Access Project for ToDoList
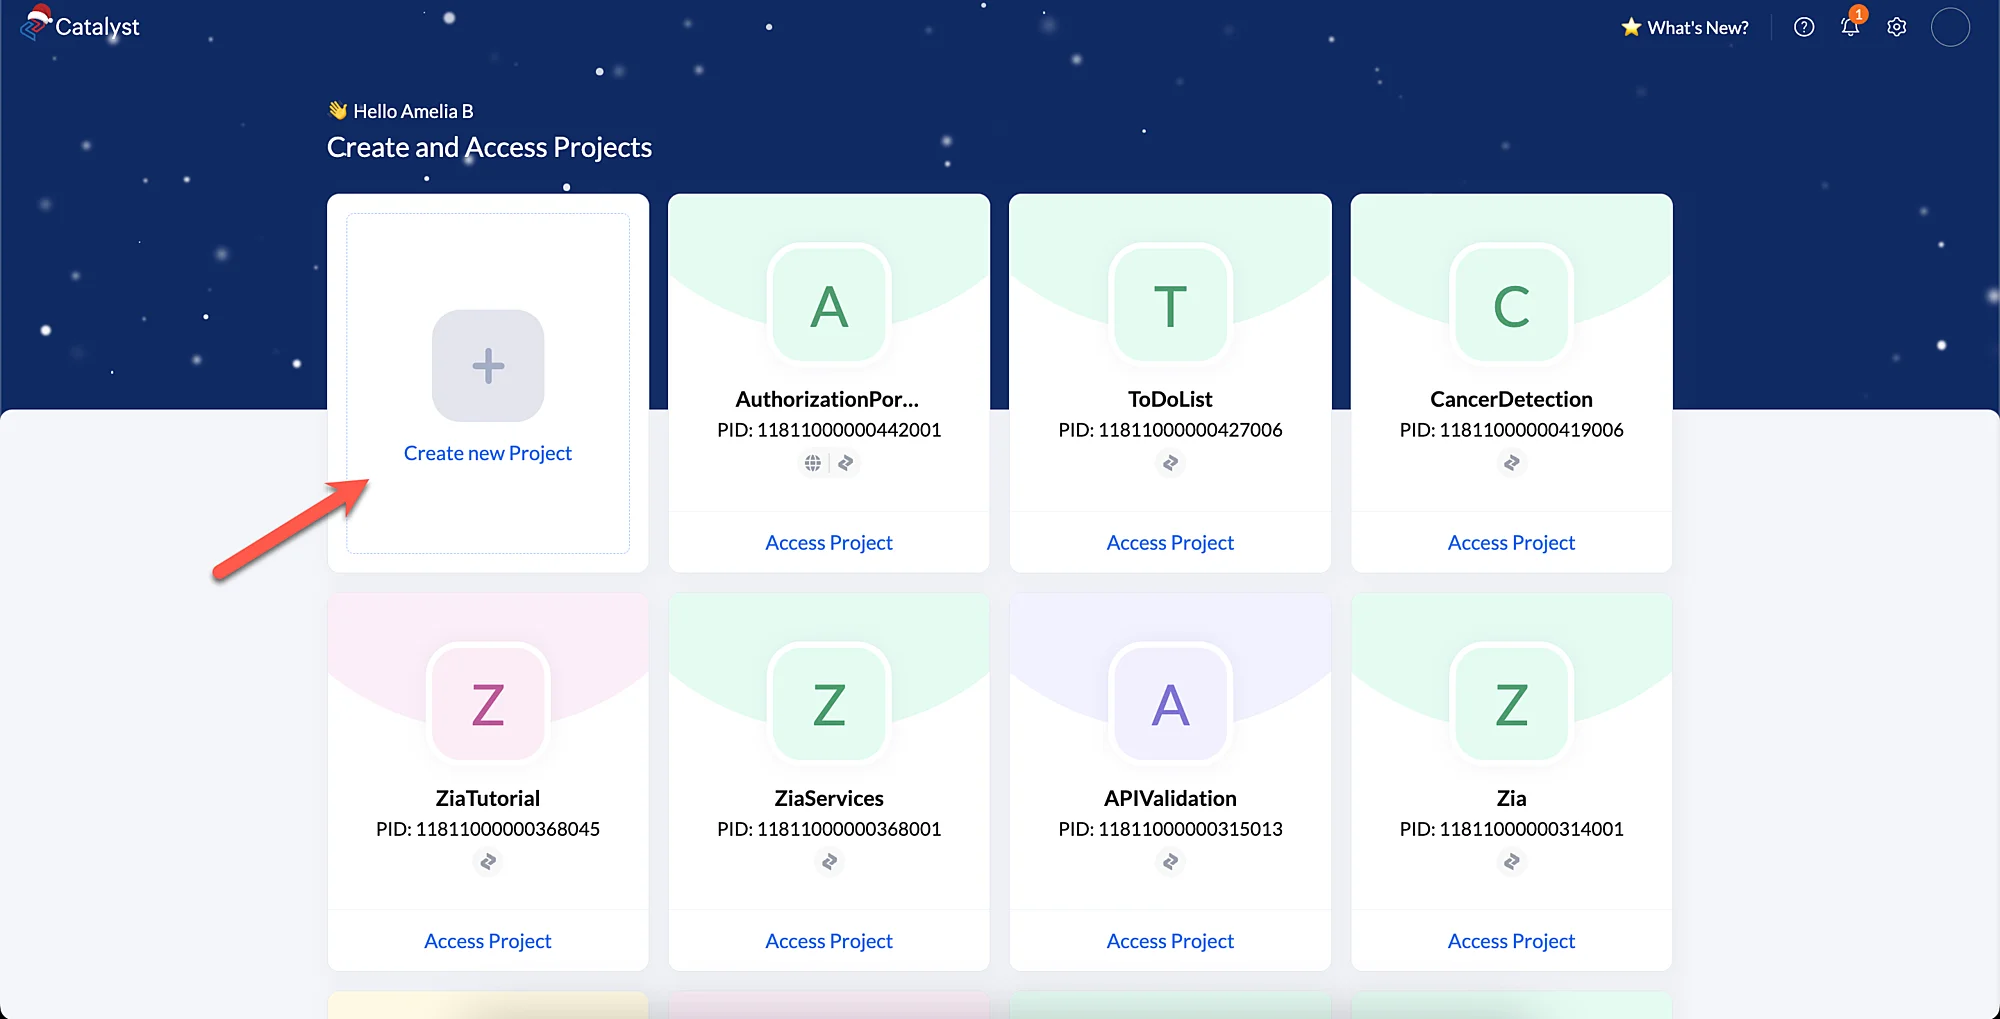Viewport: 2000px width, 1019px height. click(1170, 542)
